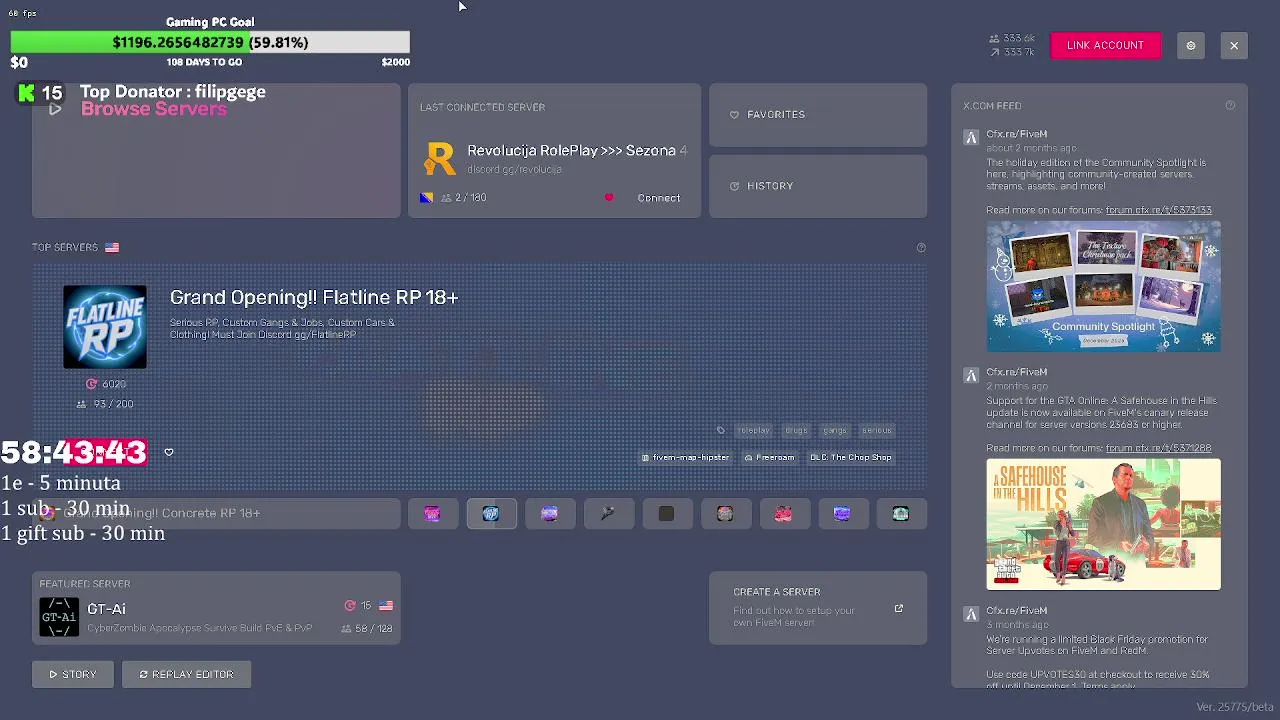Screen dimensions: 1280x720
Task: Open third Cfx.re/FiveM post avatar
Action: click(970, 614)
